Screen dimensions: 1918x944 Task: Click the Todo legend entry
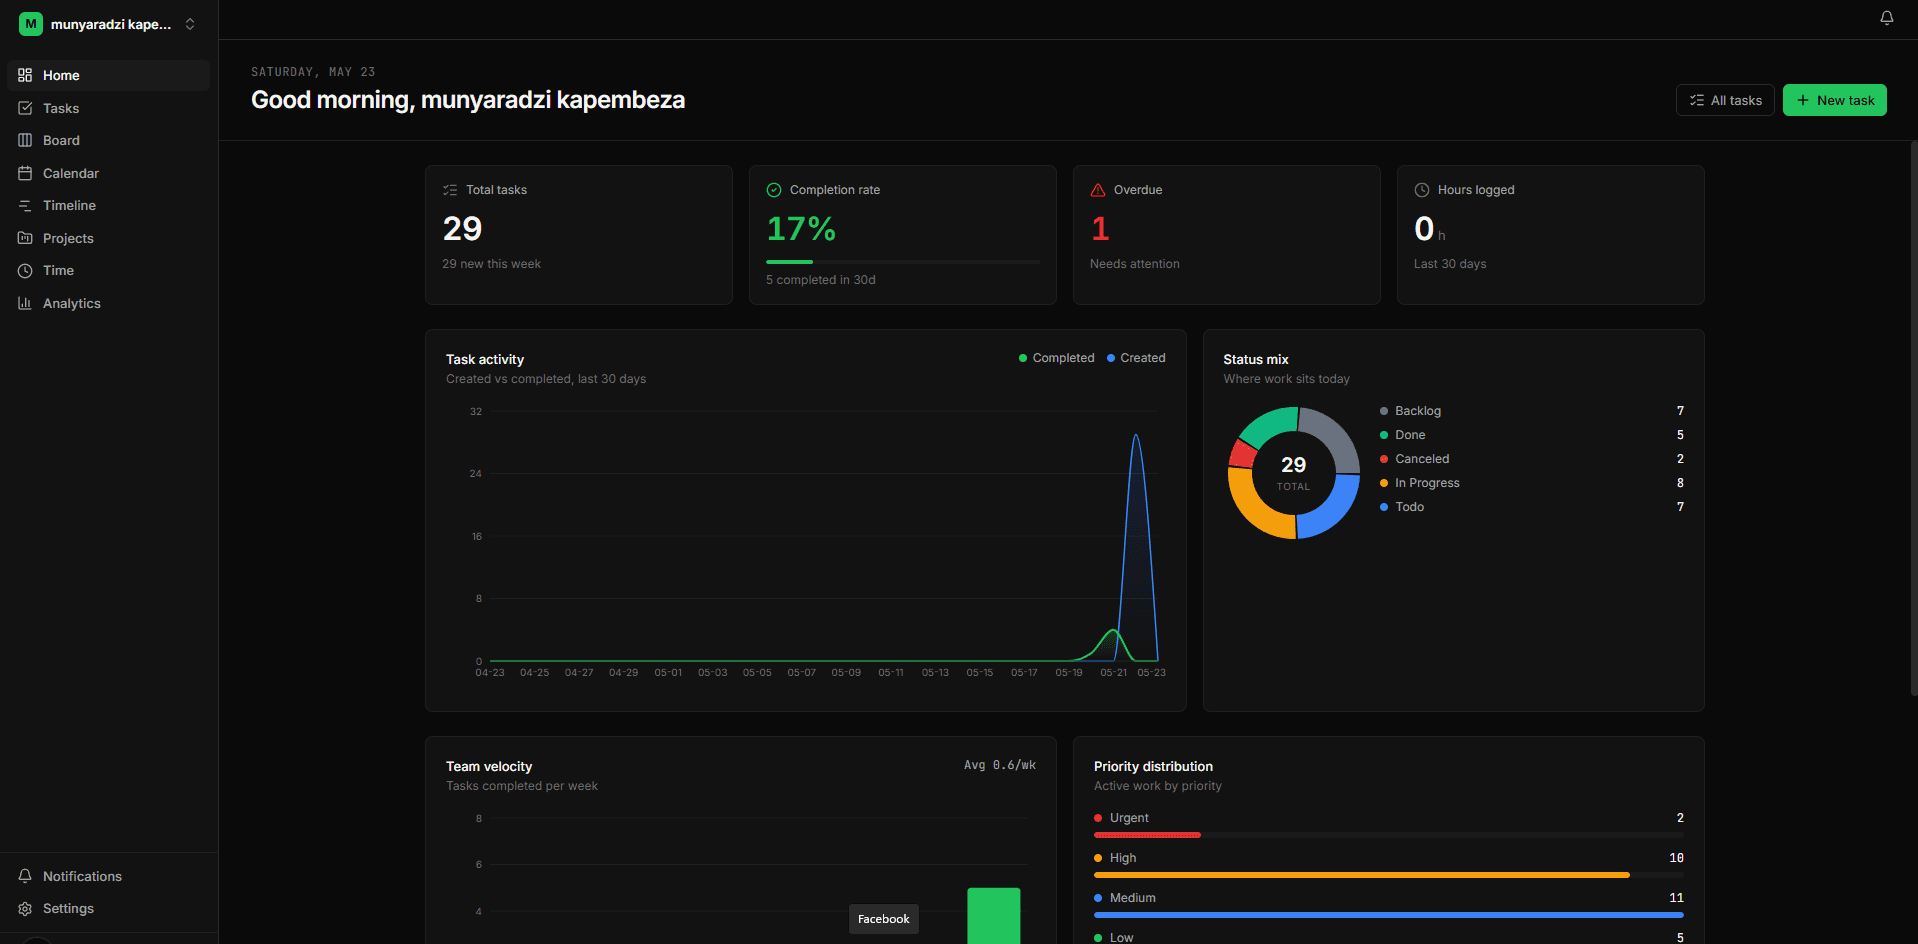tap(1532, 507)
